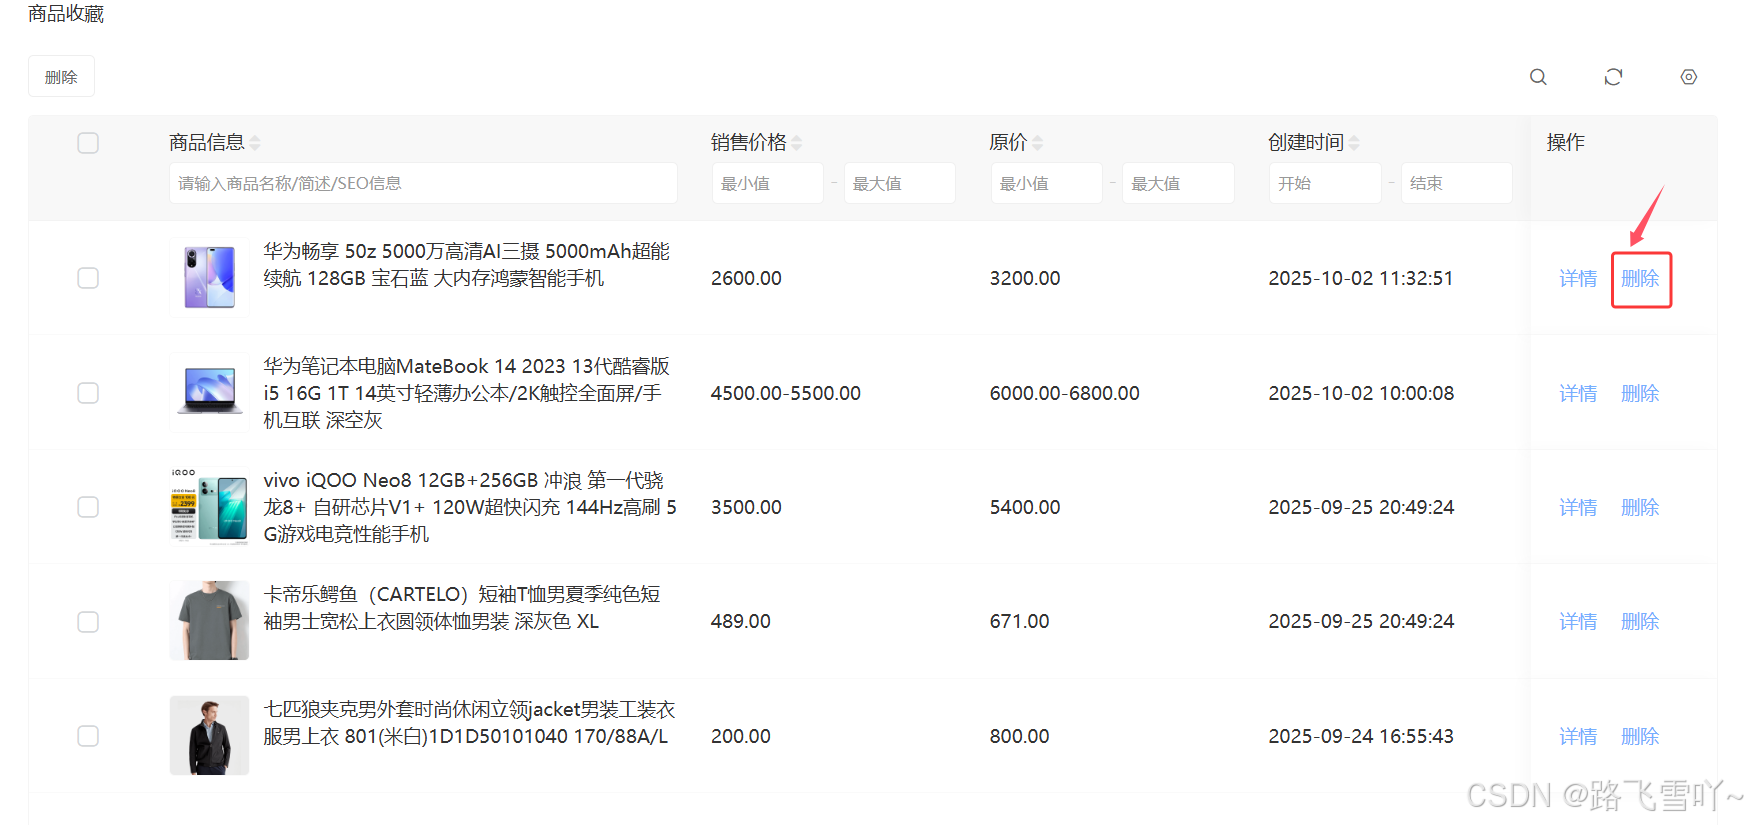Click the 200.00 sale price cell
This screenshot has height=825, width=1748.
tap(741, 737)
